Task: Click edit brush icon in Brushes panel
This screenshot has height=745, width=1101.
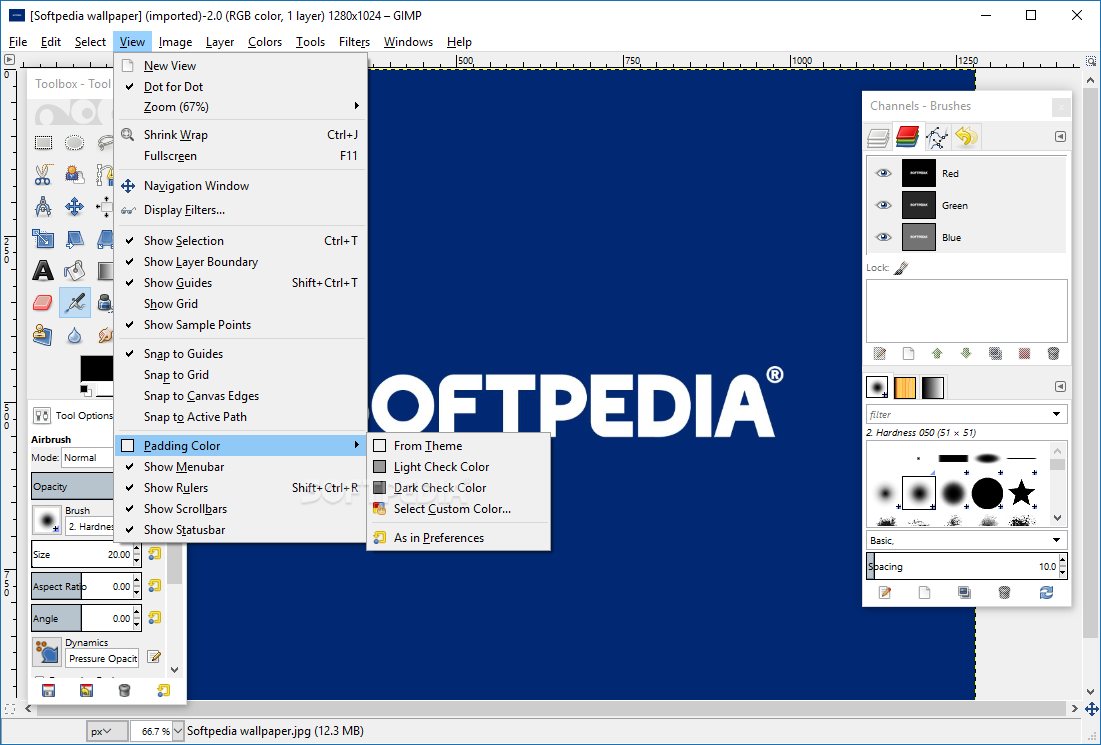Action: [885, 593]
